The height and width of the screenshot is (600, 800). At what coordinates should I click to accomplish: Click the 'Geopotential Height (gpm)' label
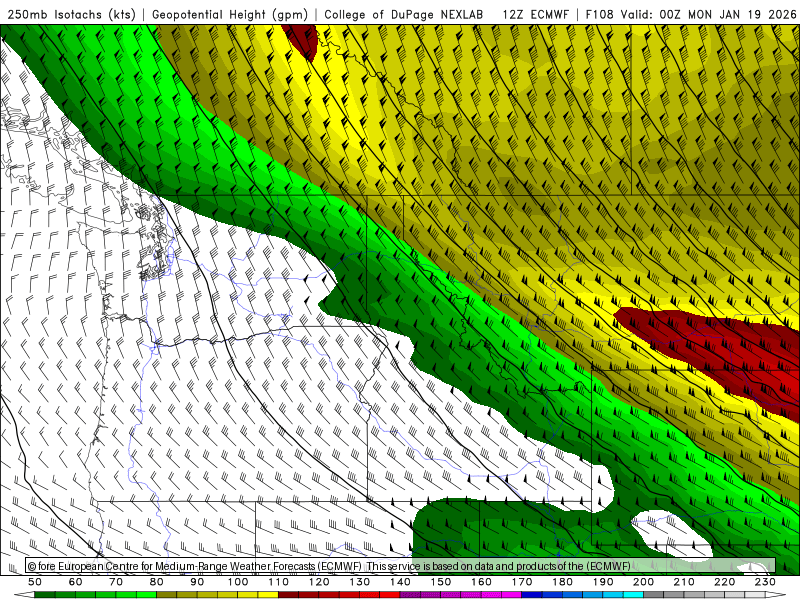point(230,15)
